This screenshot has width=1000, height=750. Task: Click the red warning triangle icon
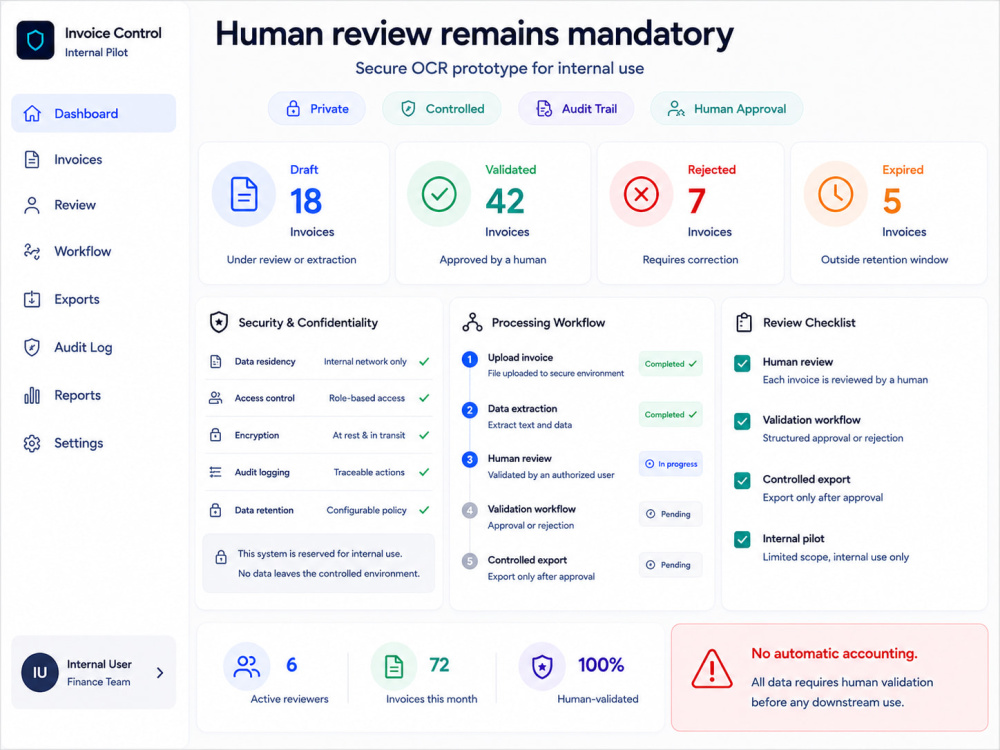tap(712, 669)
